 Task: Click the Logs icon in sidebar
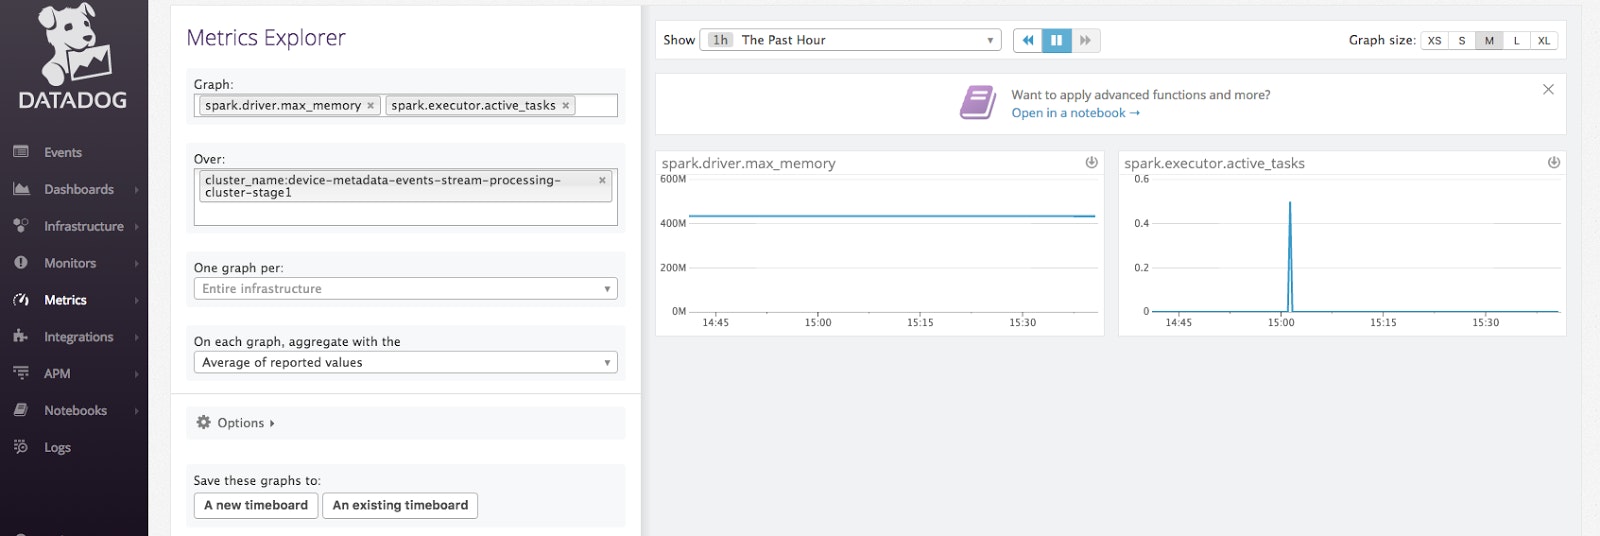point(21,447)
